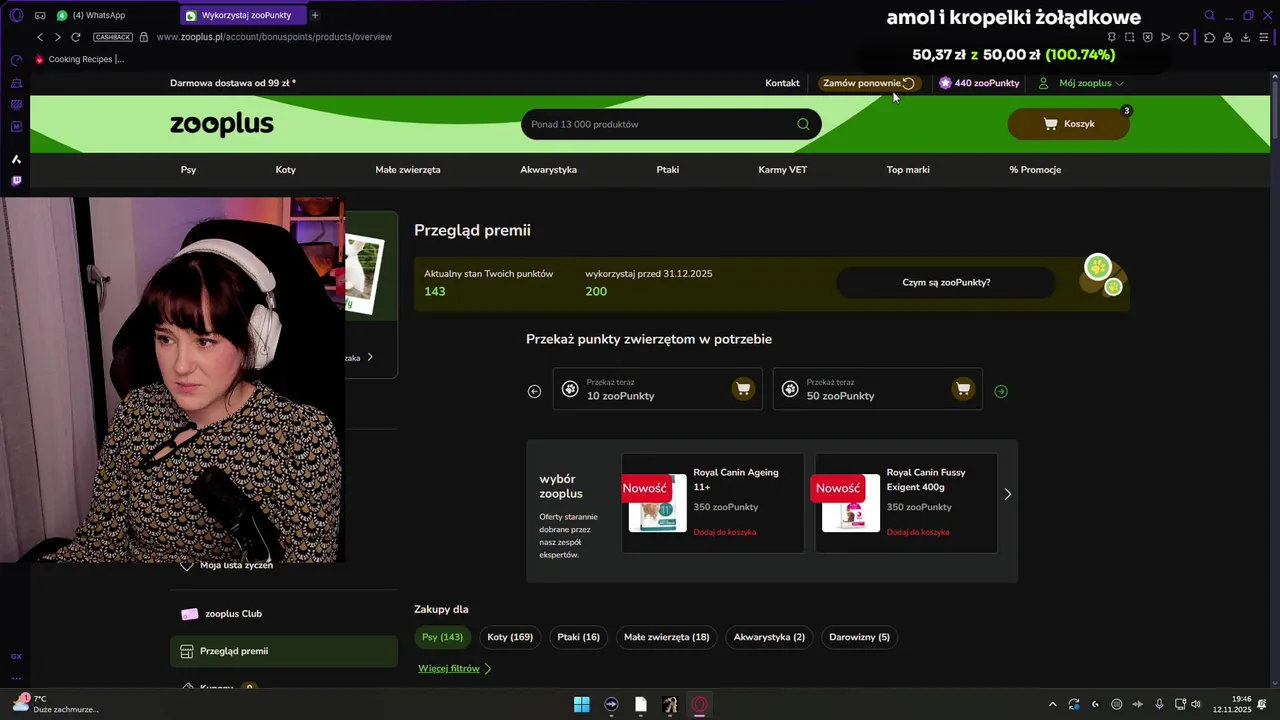Open a new browser tab
This screenshot has height=720, width=1280.
click(315, 15)
